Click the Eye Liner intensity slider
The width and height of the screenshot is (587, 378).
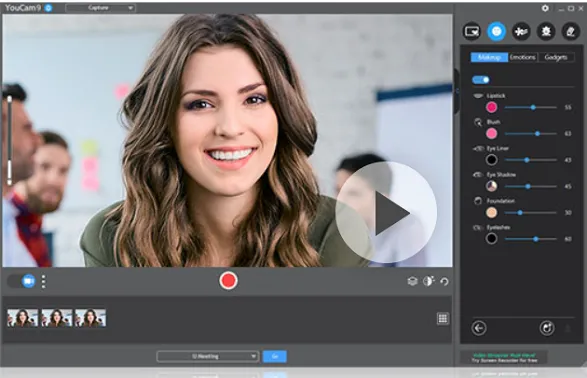(x=530, y=160)
